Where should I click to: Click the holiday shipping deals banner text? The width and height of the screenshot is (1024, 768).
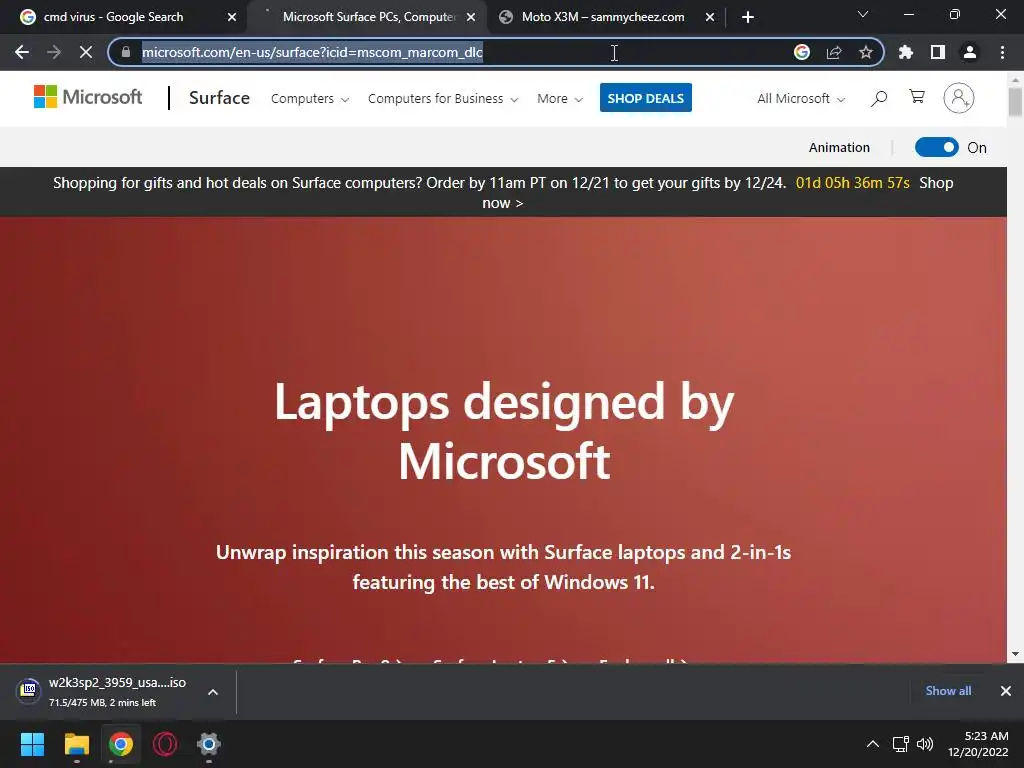(419, 183)
